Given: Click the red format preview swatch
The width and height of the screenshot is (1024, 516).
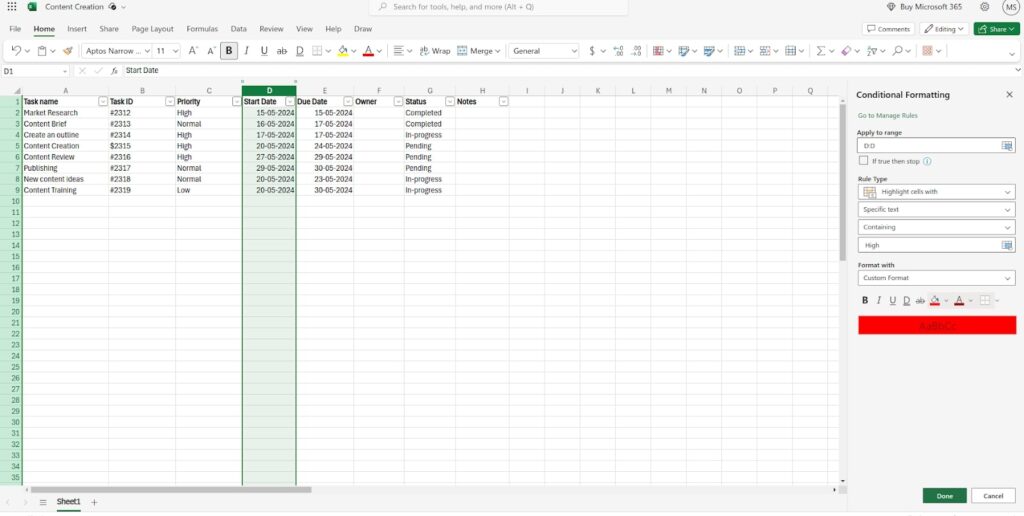Looking at the screenshot, I should pos(937,325).
